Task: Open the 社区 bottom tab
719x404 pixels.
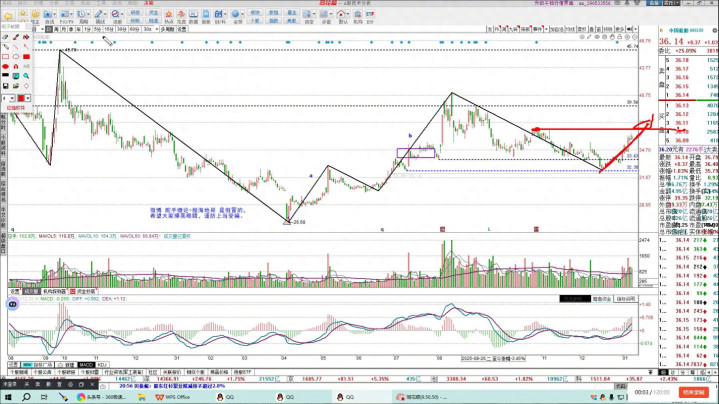Action: [153, 372]
